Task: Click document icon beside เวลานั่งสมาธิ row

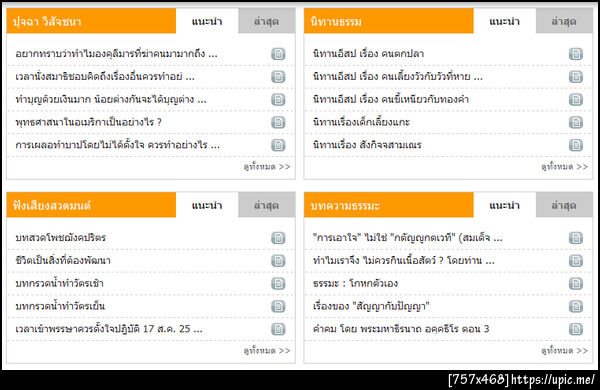Action: 278,77
